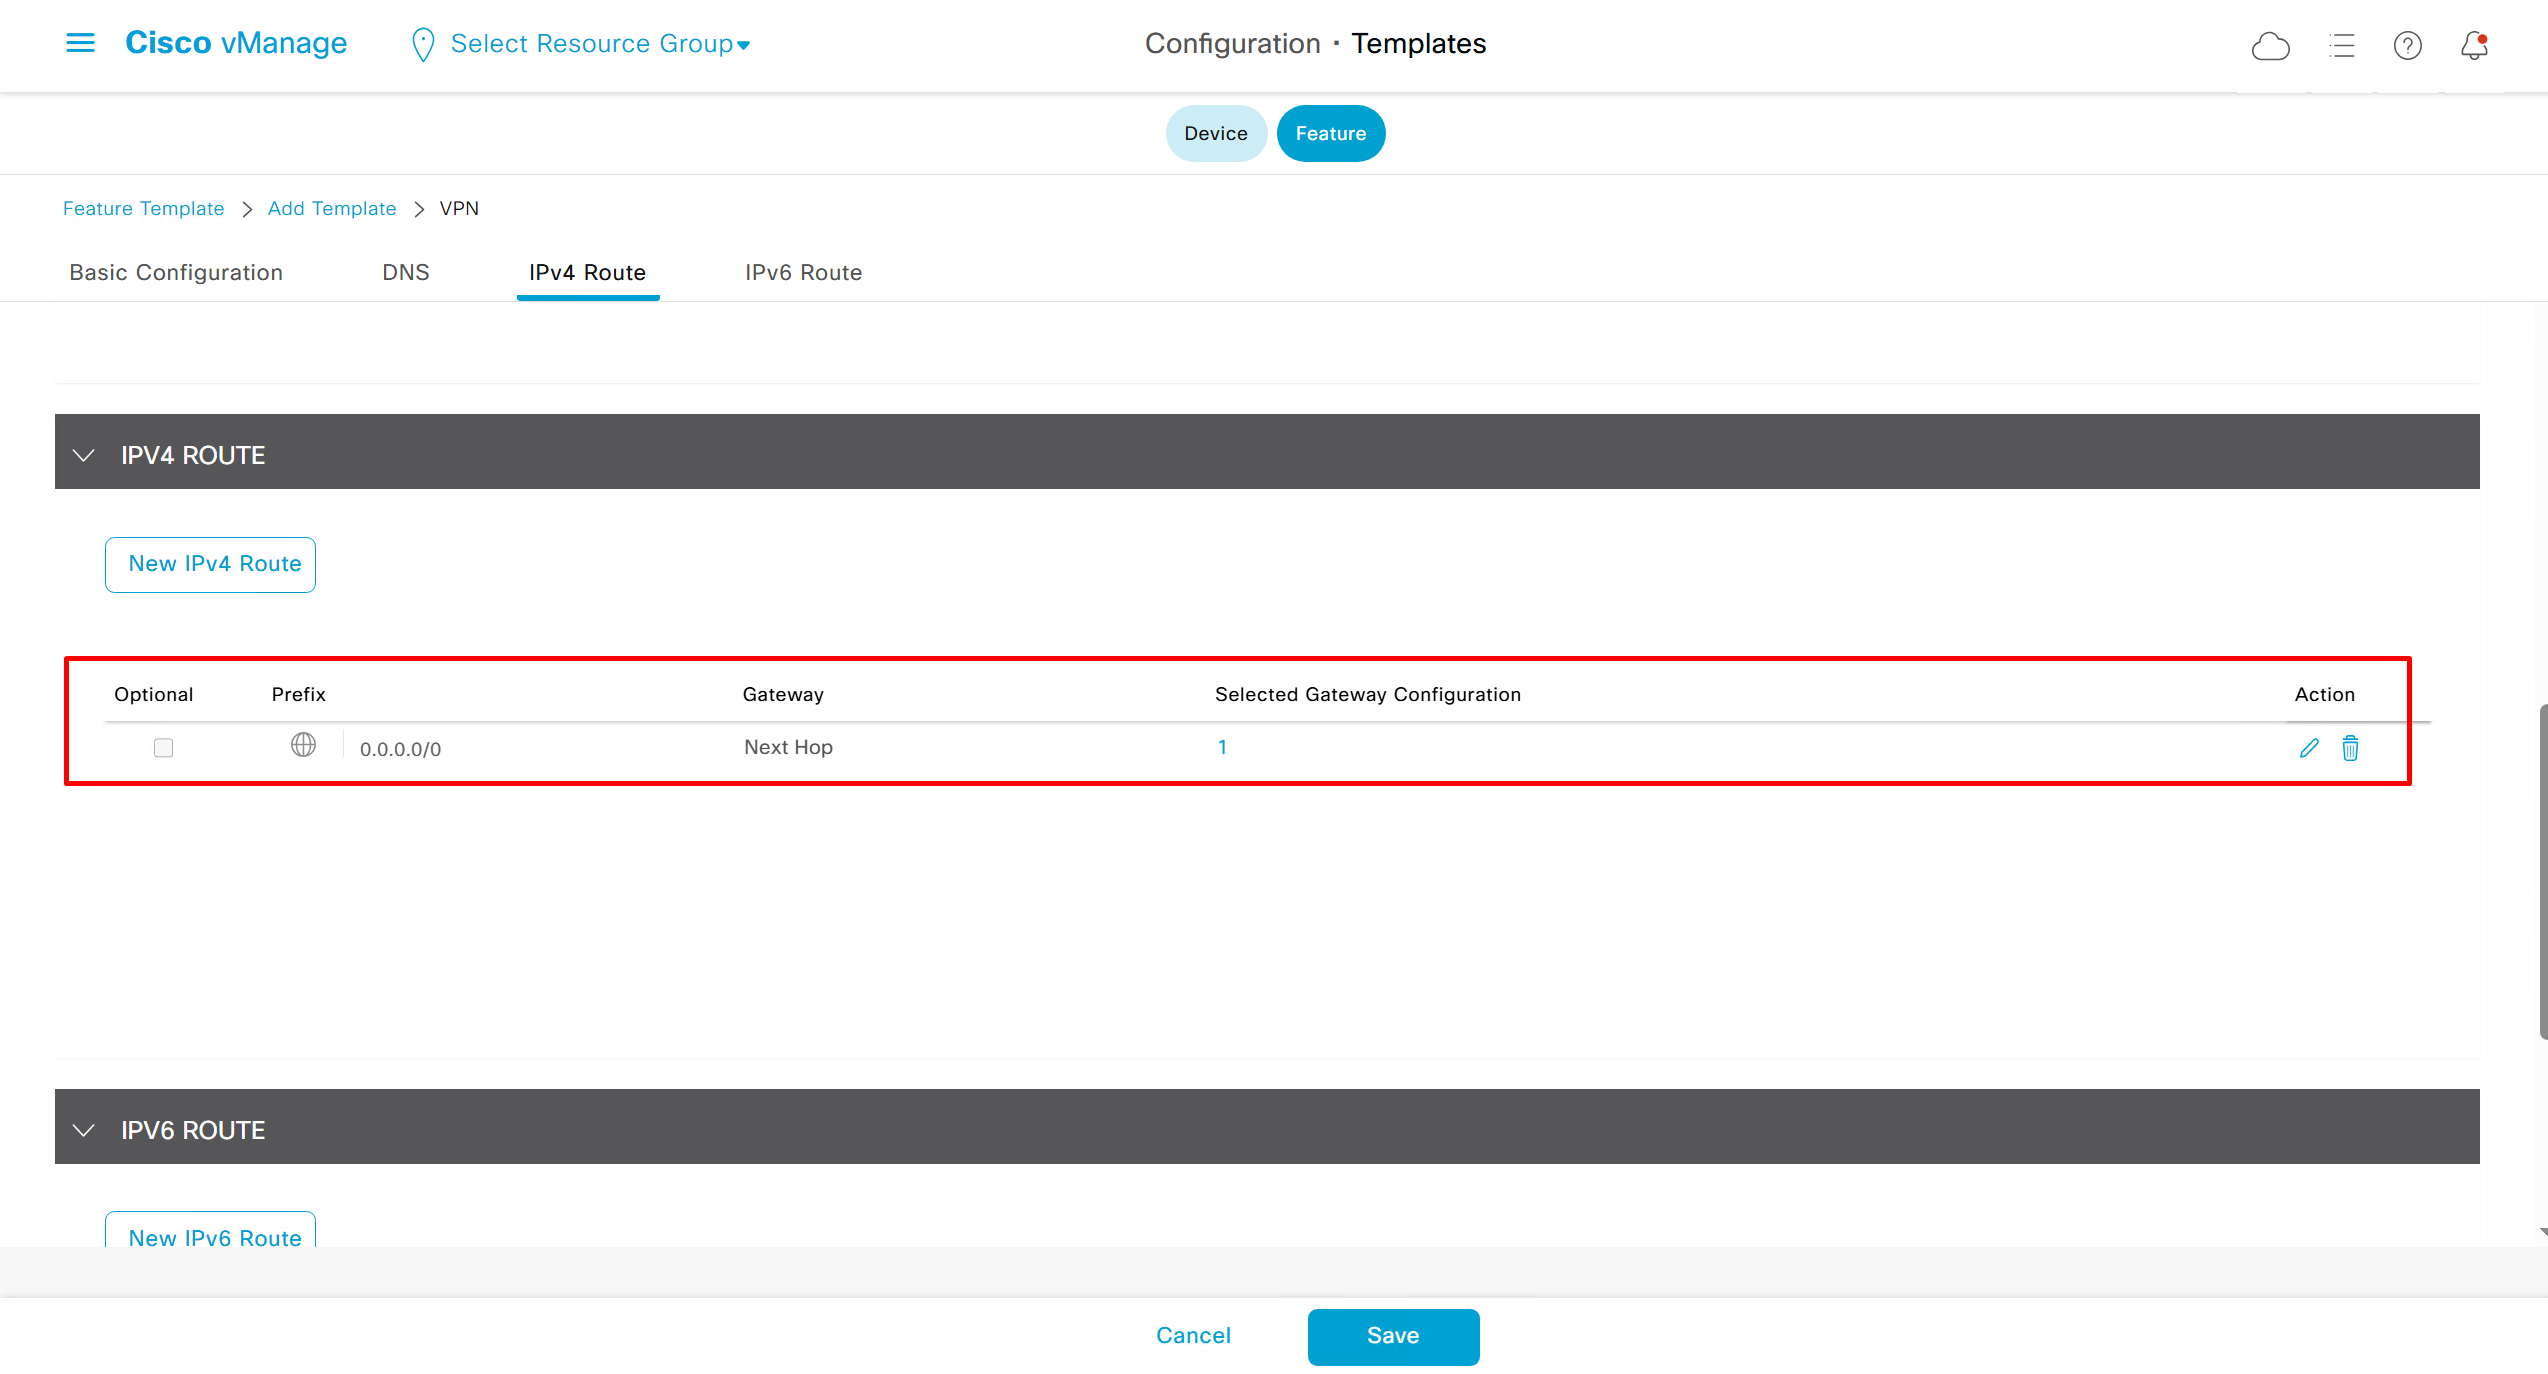The image size is (2548, 1374).
Task: Click the globe icon beside prefix
Action: (303, 745)
